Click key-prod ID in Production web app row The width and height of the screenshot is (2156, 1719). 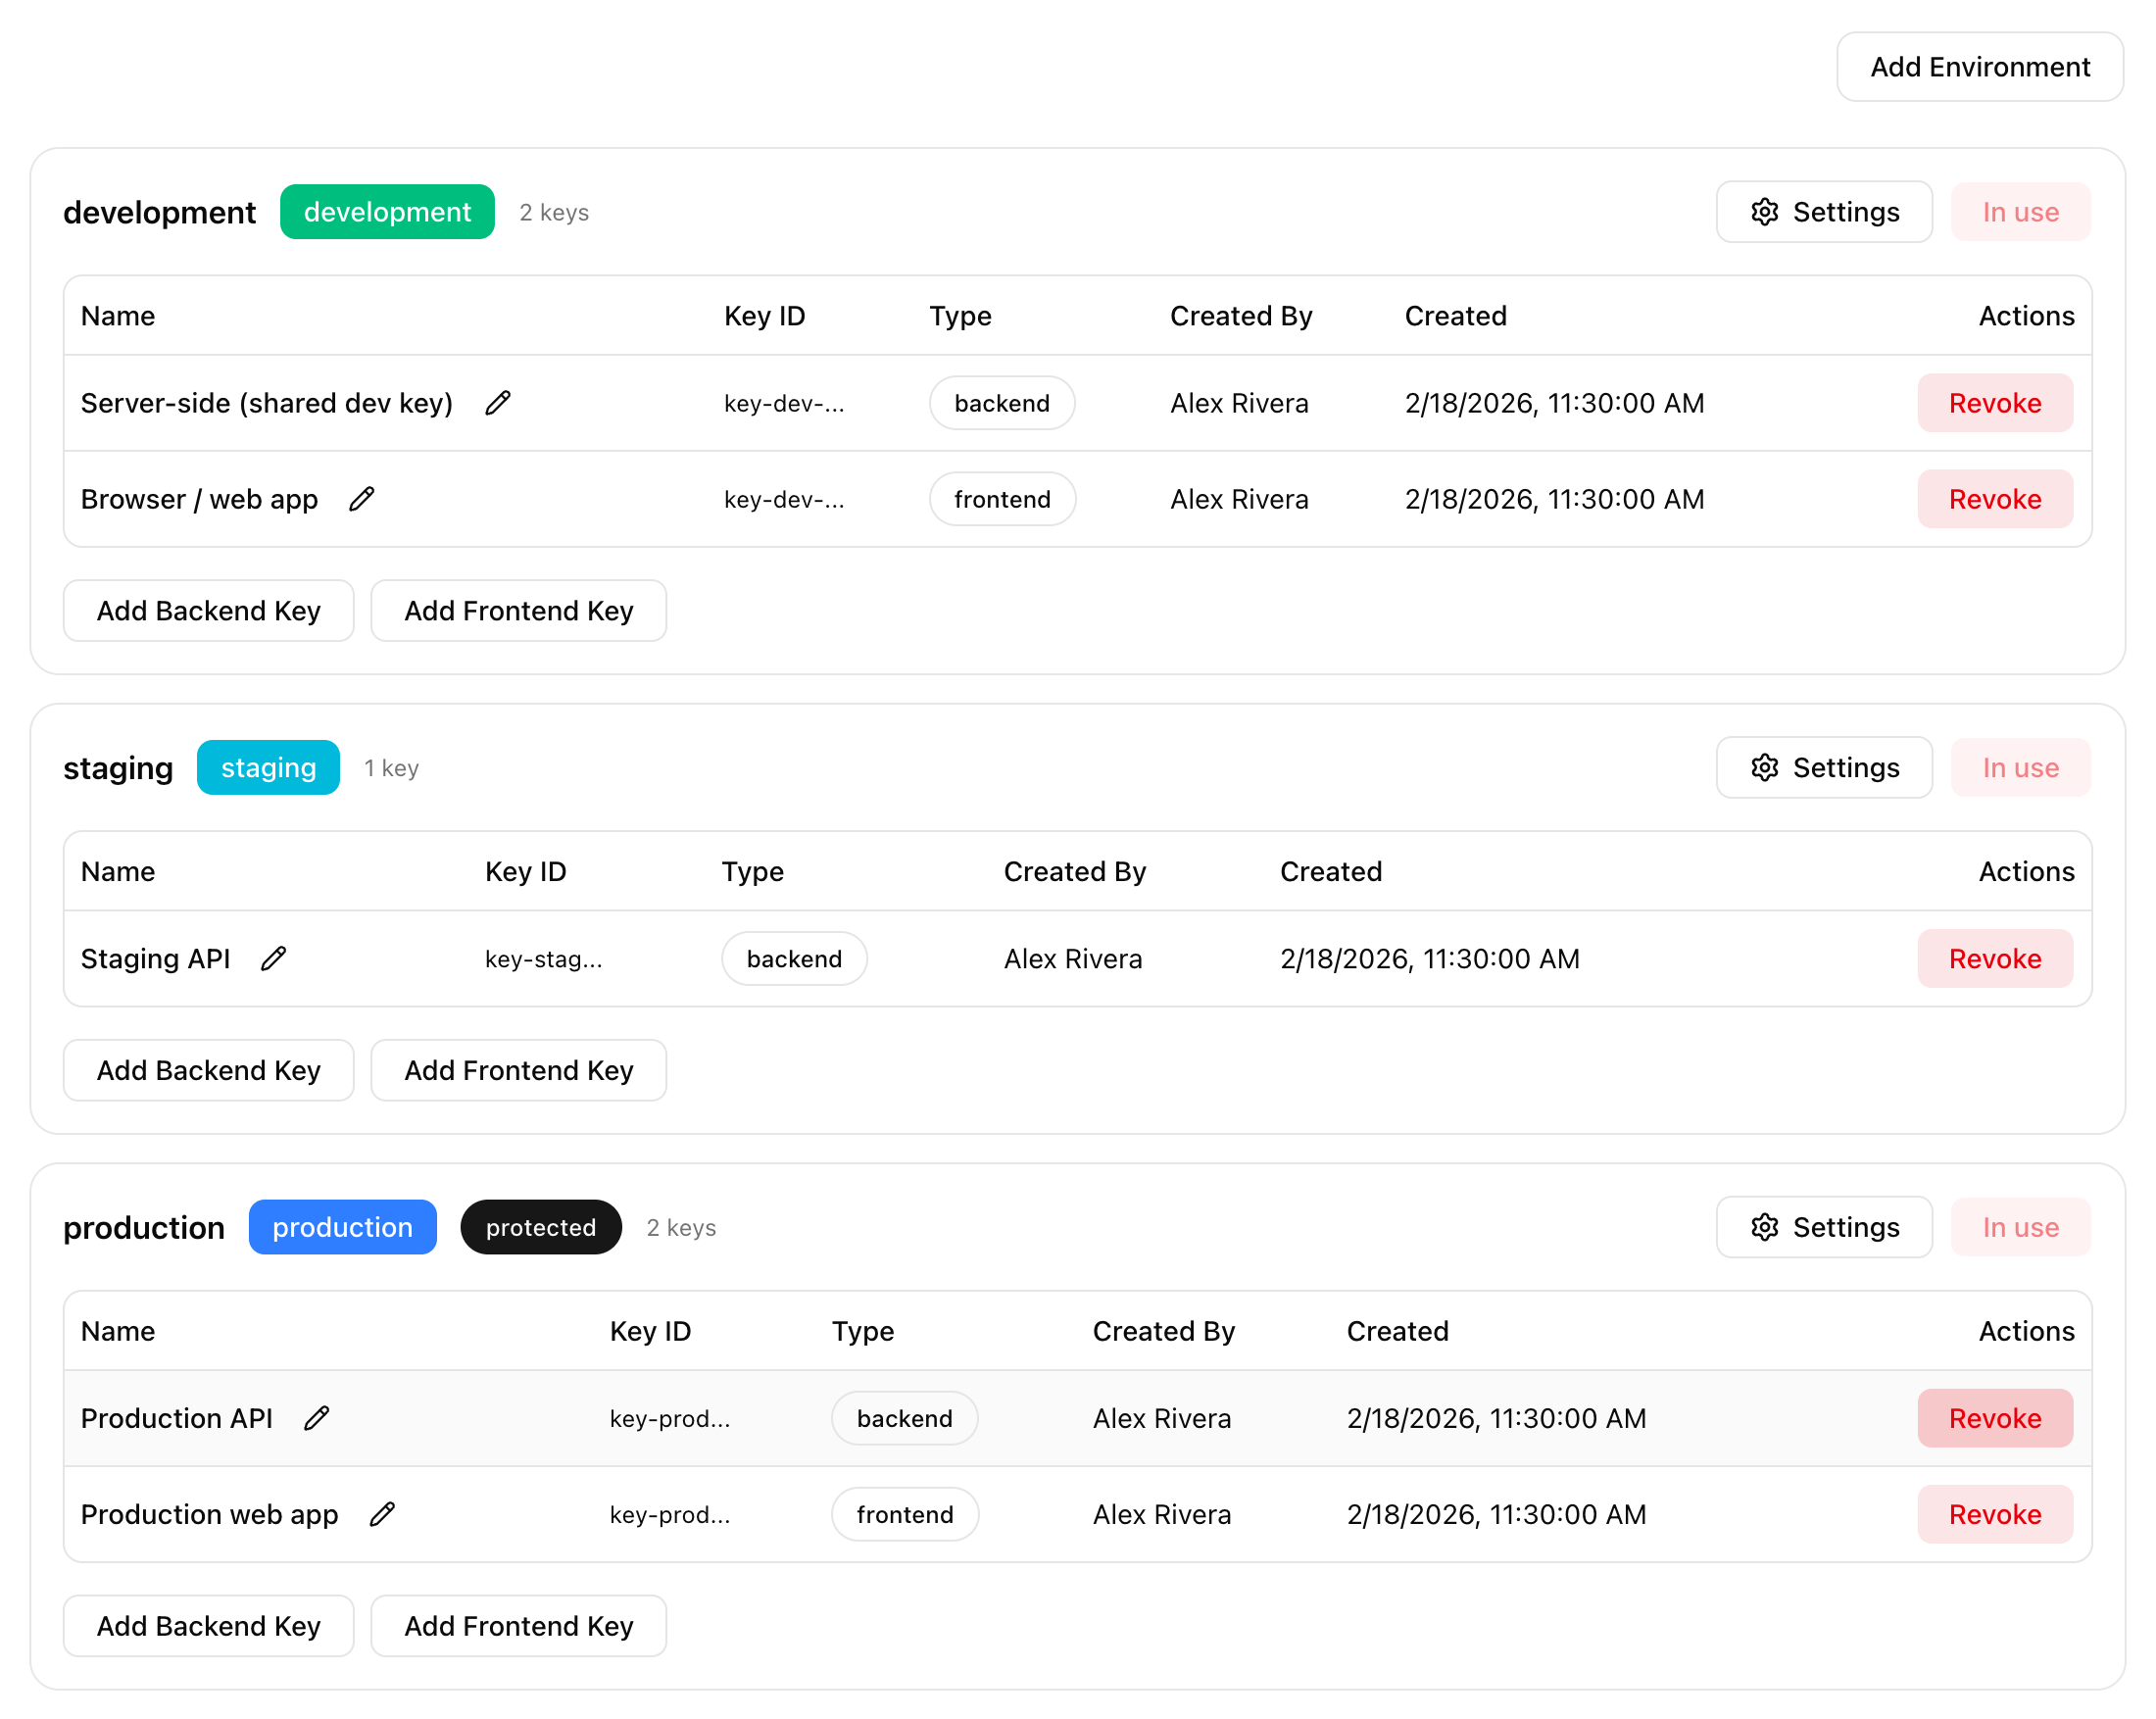pyautogui.click(x=670, y=1514)
